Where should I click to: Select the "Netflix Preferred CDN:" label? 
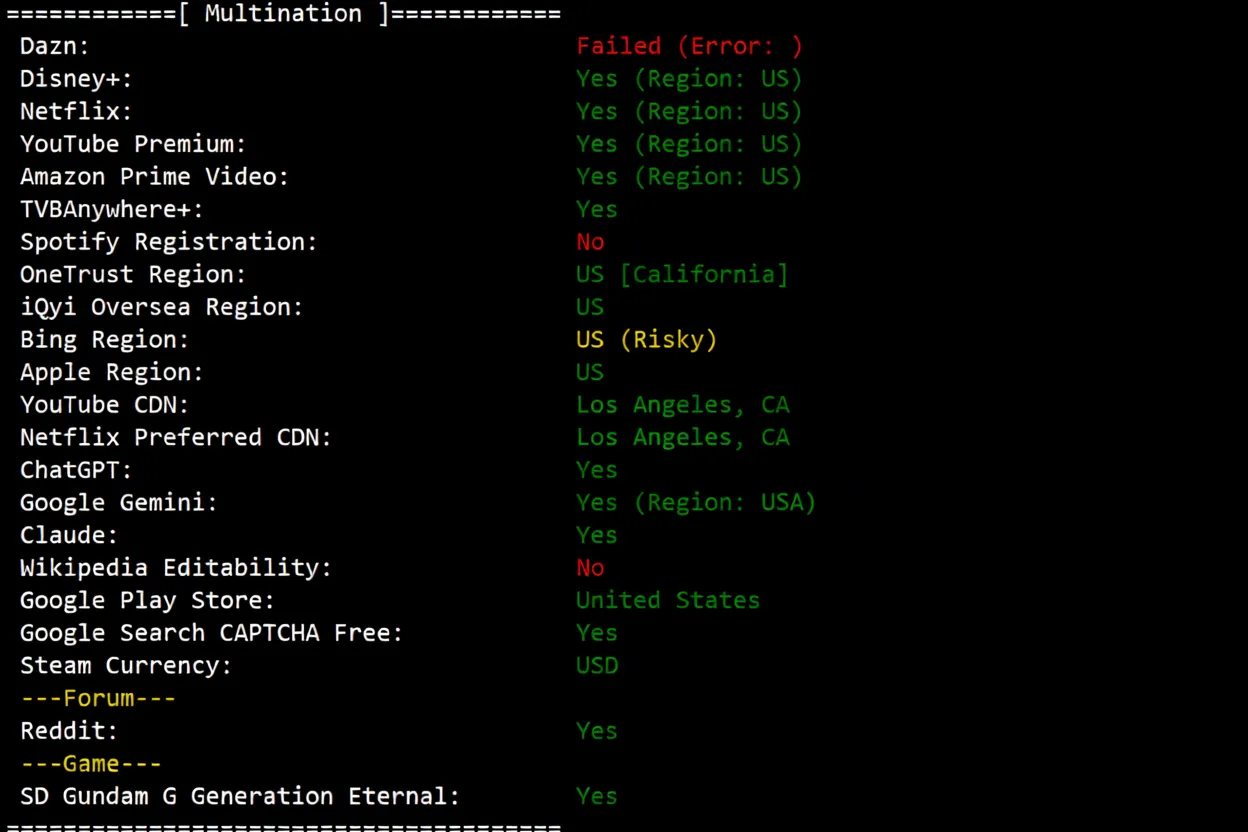pos(176,437)
